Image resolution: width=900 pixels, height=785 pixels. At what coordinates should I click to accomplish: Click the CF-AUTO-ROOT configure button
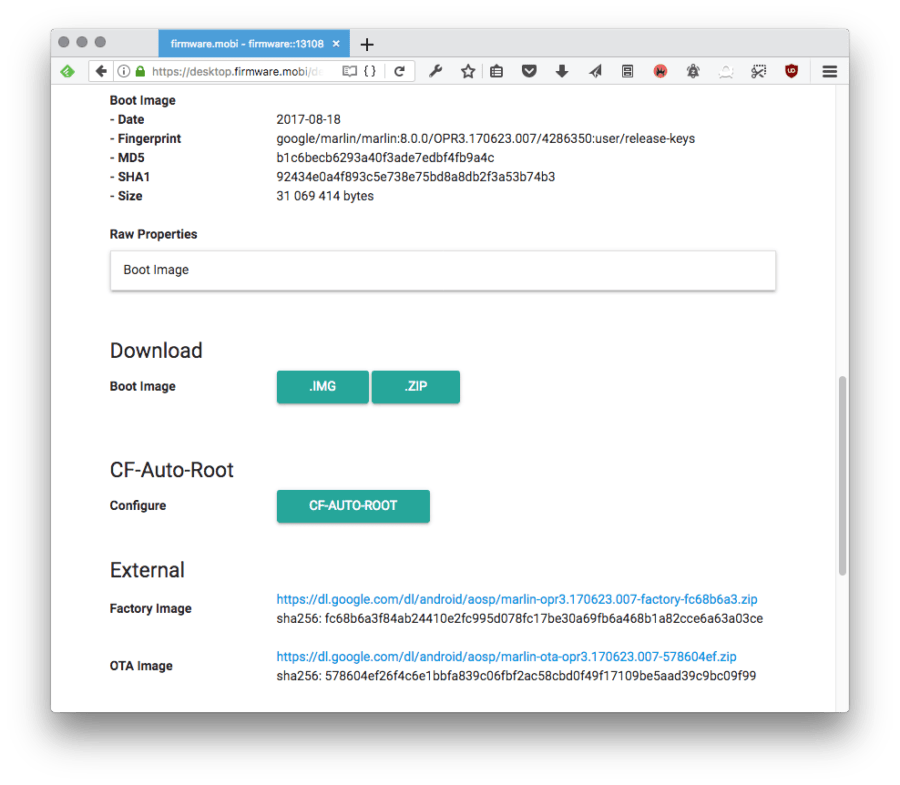(353, 506)
